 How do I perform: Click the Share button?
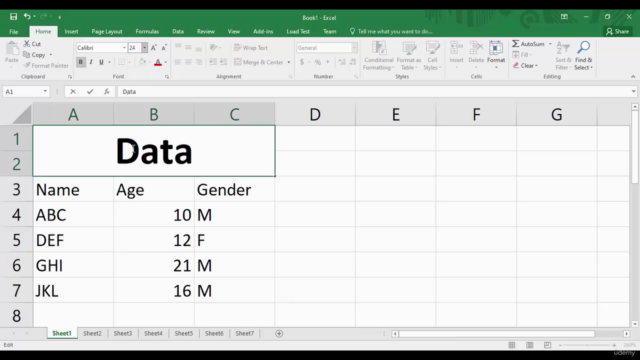point(618,31)
